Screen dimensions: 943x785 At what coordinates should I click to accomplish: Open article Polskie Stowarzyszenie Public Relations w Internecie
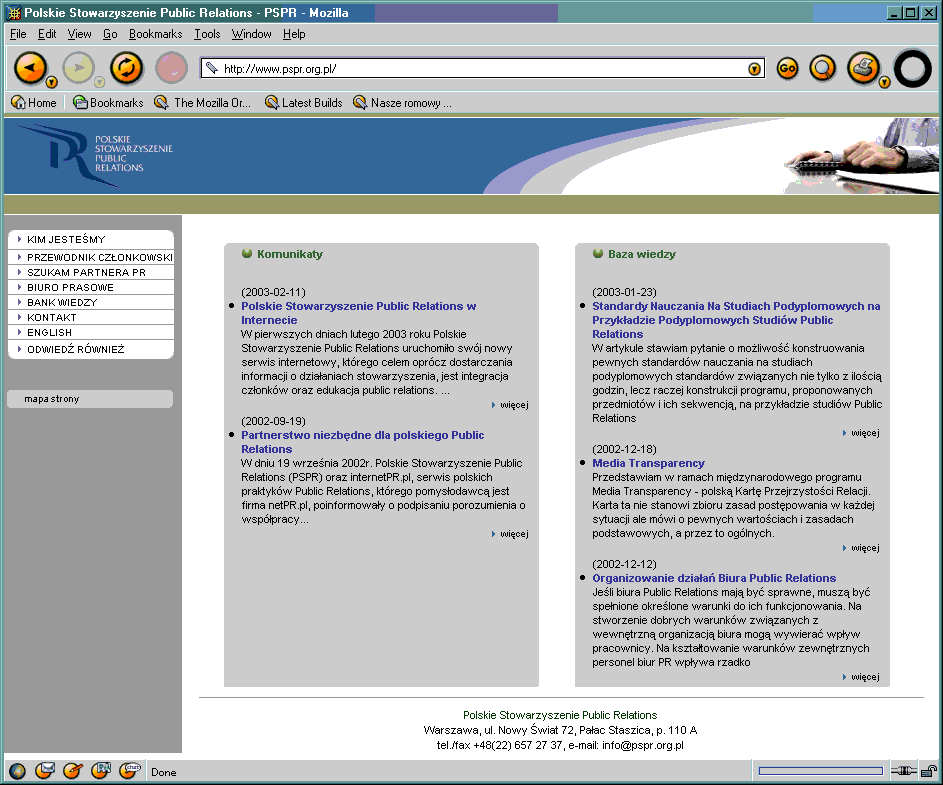point(358,313)
